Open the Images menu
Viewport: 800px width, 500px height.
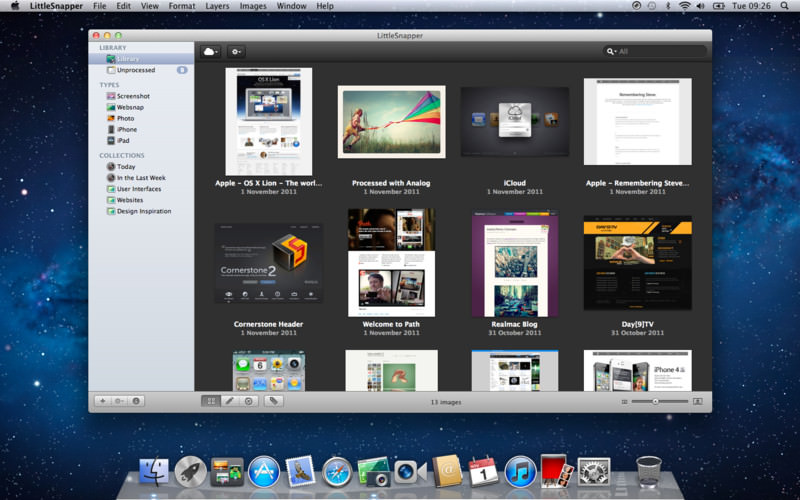[253, 6]
